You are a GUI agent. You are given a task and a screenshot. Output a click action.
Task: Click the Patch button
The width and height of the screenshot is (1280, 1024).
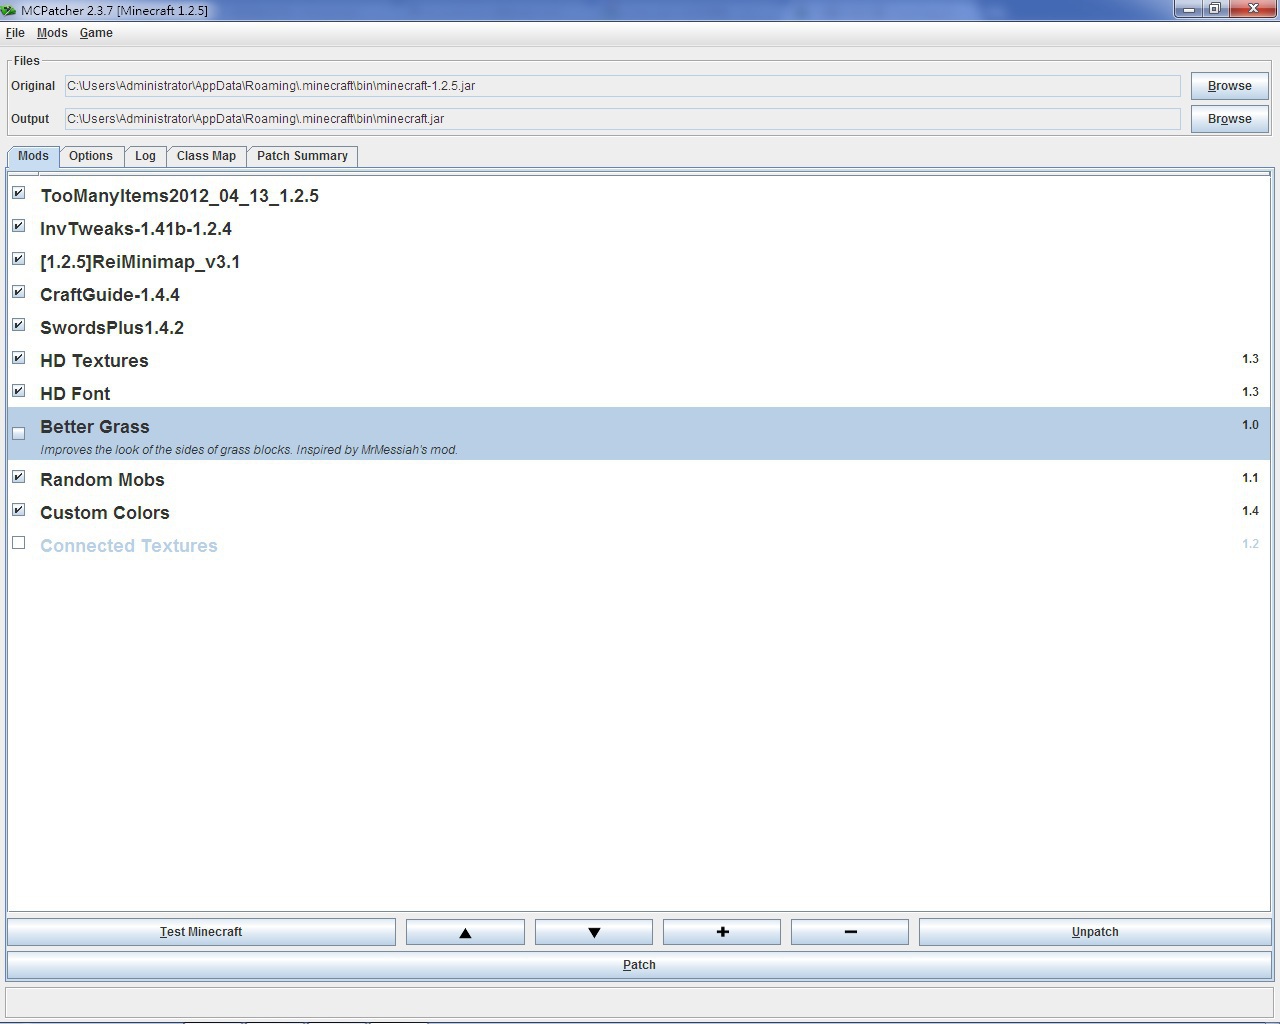pyautogui.click(x=639, y=965)
